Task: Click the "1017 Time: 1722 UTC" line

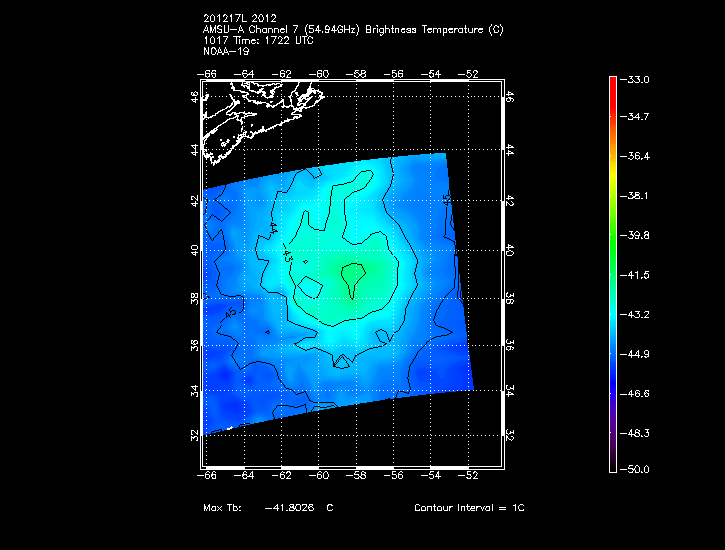Action: [x=258, y=41]
